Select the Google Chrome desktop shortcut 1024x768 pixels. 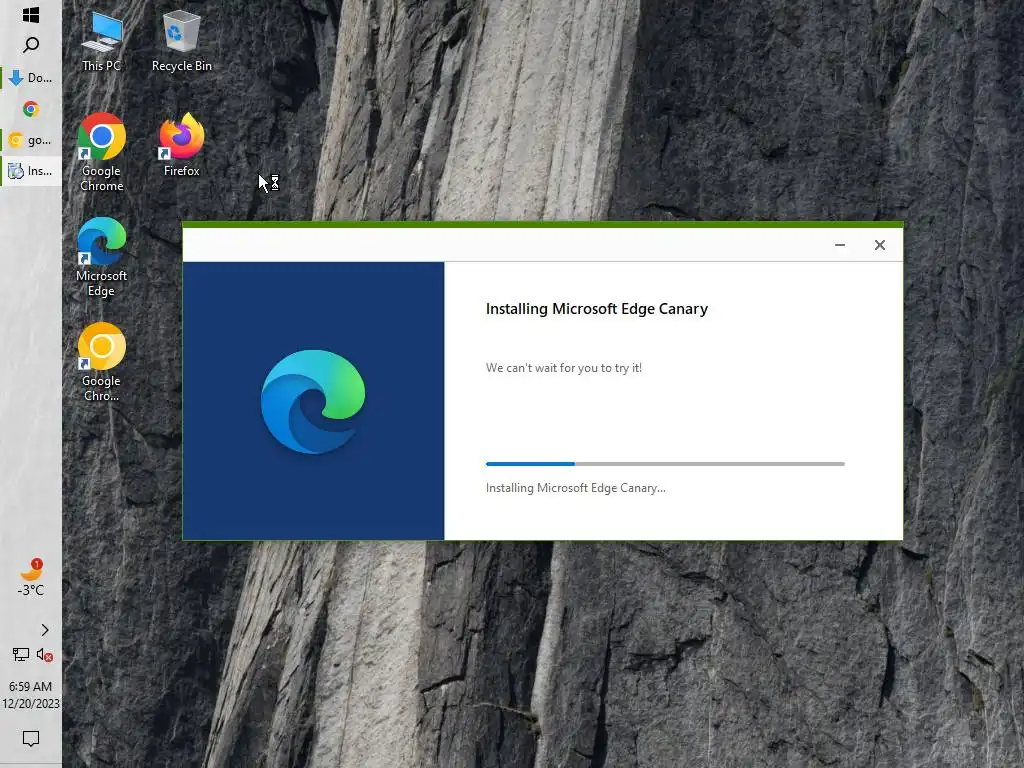[101, 153]
